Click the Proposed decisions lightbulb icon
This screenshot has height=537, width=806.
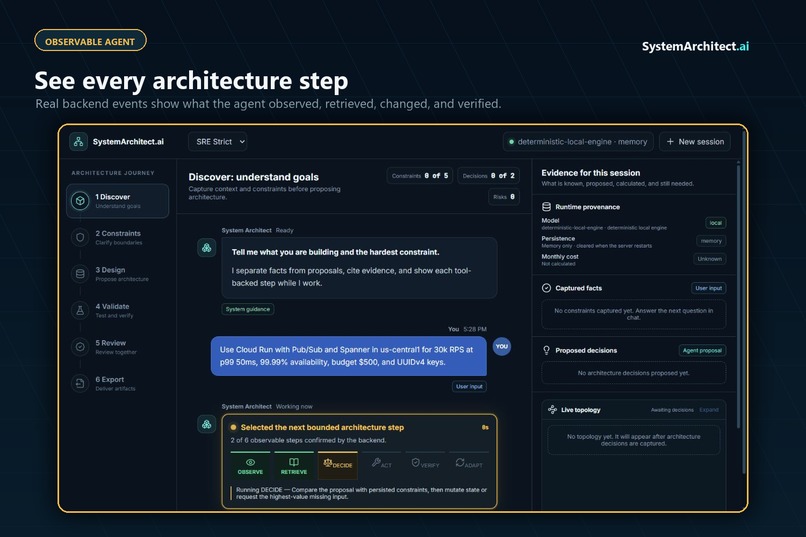[546, 350]
